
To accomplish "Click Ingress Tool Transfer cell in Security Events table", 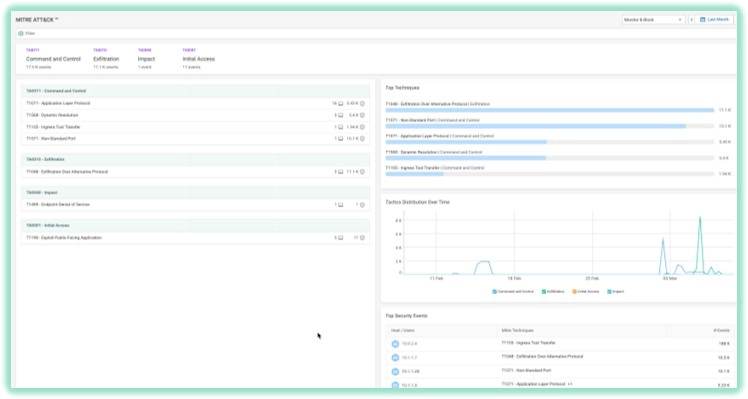I will [528, 343].
